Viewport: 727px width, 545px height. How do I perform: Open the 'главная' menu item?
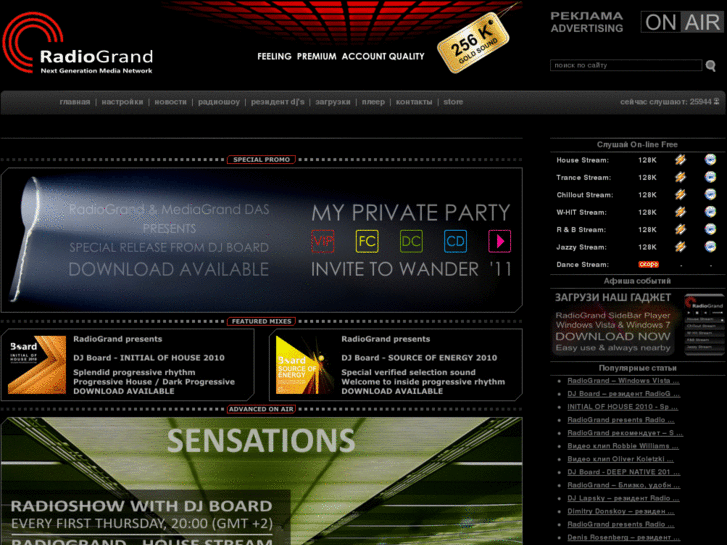point(75,102)
